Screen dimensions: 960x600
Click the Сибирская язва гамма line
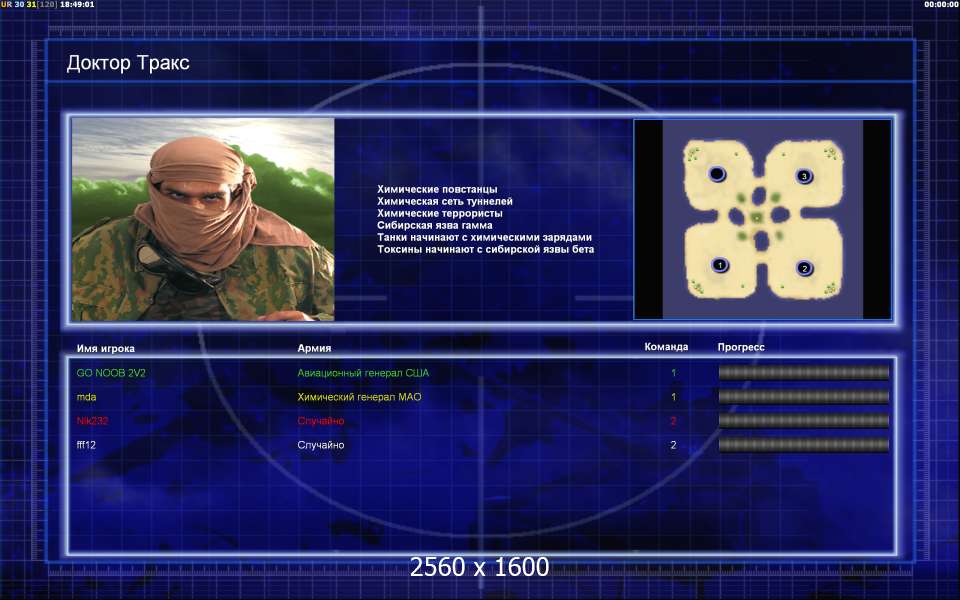click(434, 225)
